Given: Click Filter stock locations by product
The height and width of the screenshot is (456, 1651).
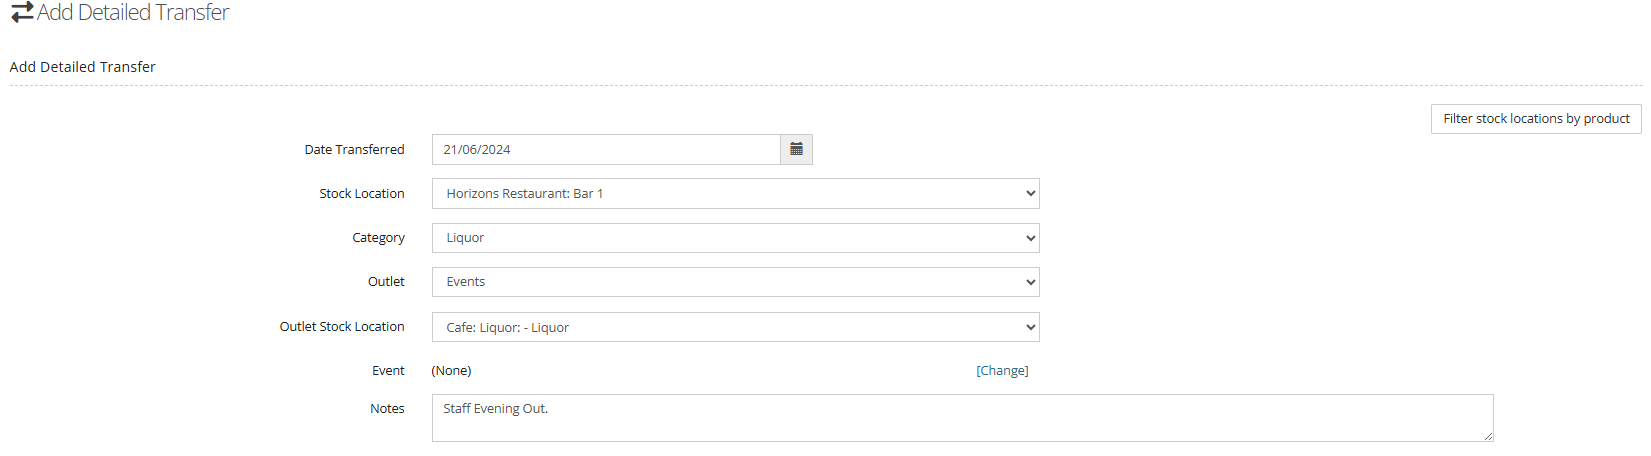Looking at the screenshot, I should [1536, 118].
